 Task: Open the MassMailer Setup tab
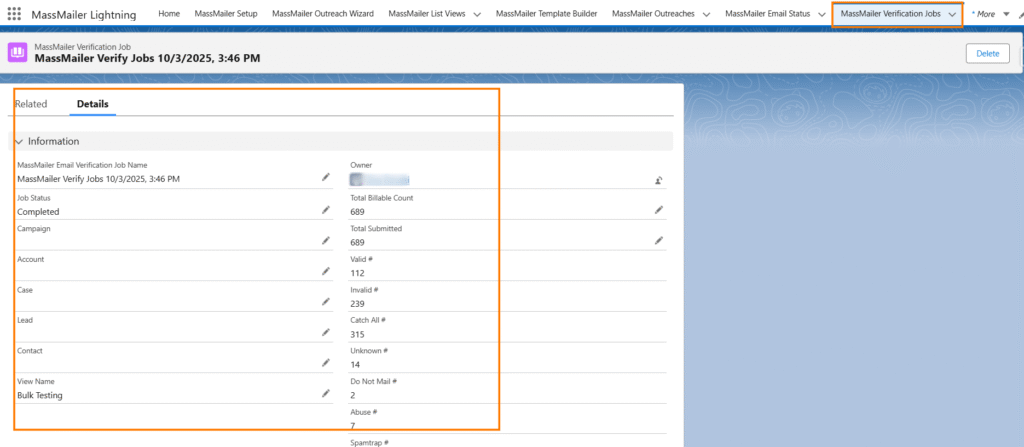pyautogui.click(x=225, y=14)
